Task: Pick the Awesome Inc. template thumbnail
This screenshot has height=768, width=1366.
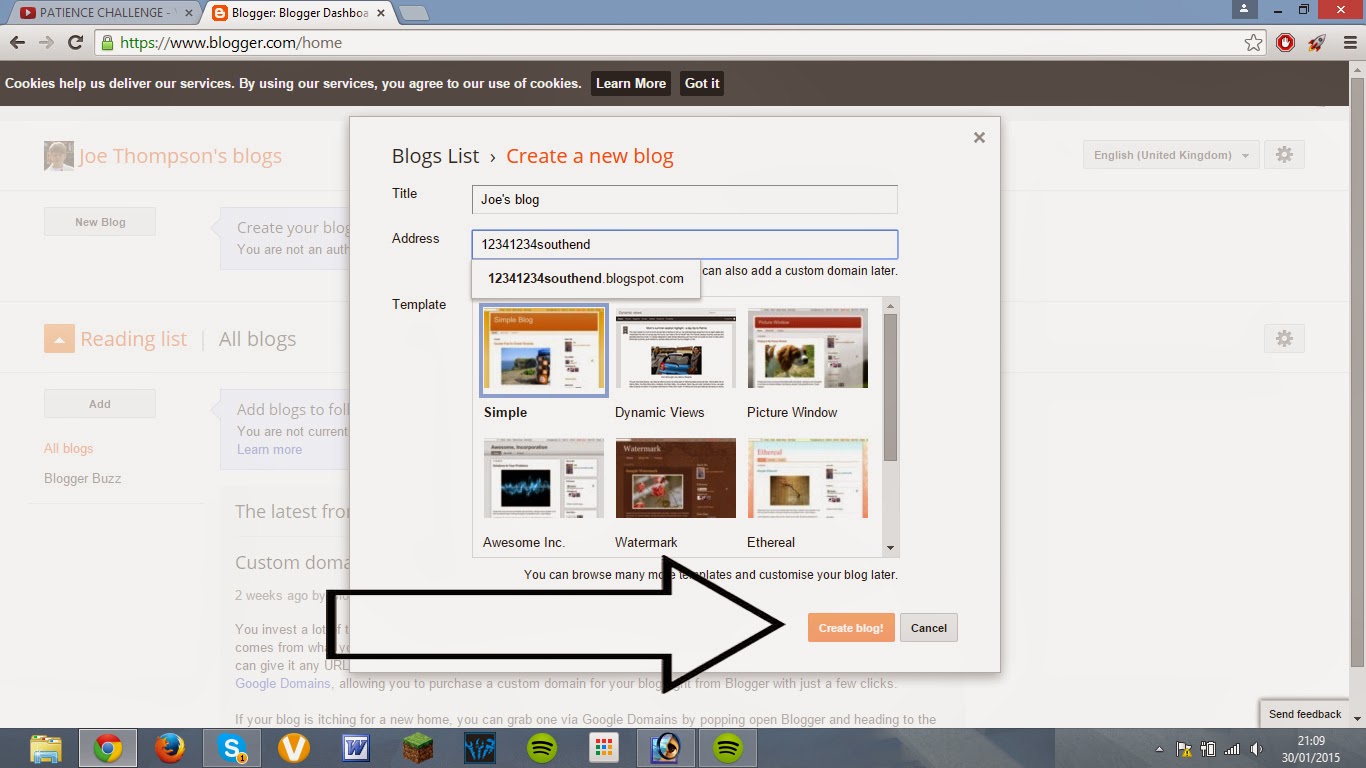Action: point(544,478)
